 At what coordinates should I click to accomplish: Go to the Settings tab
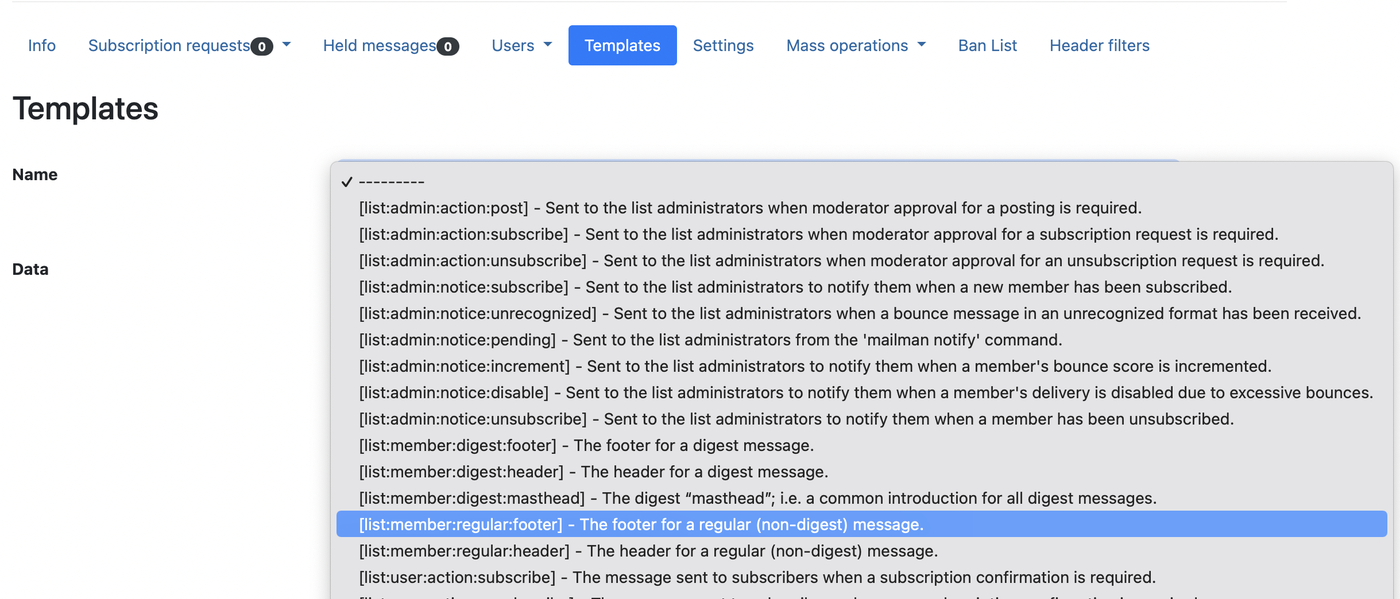click(723, 46)
